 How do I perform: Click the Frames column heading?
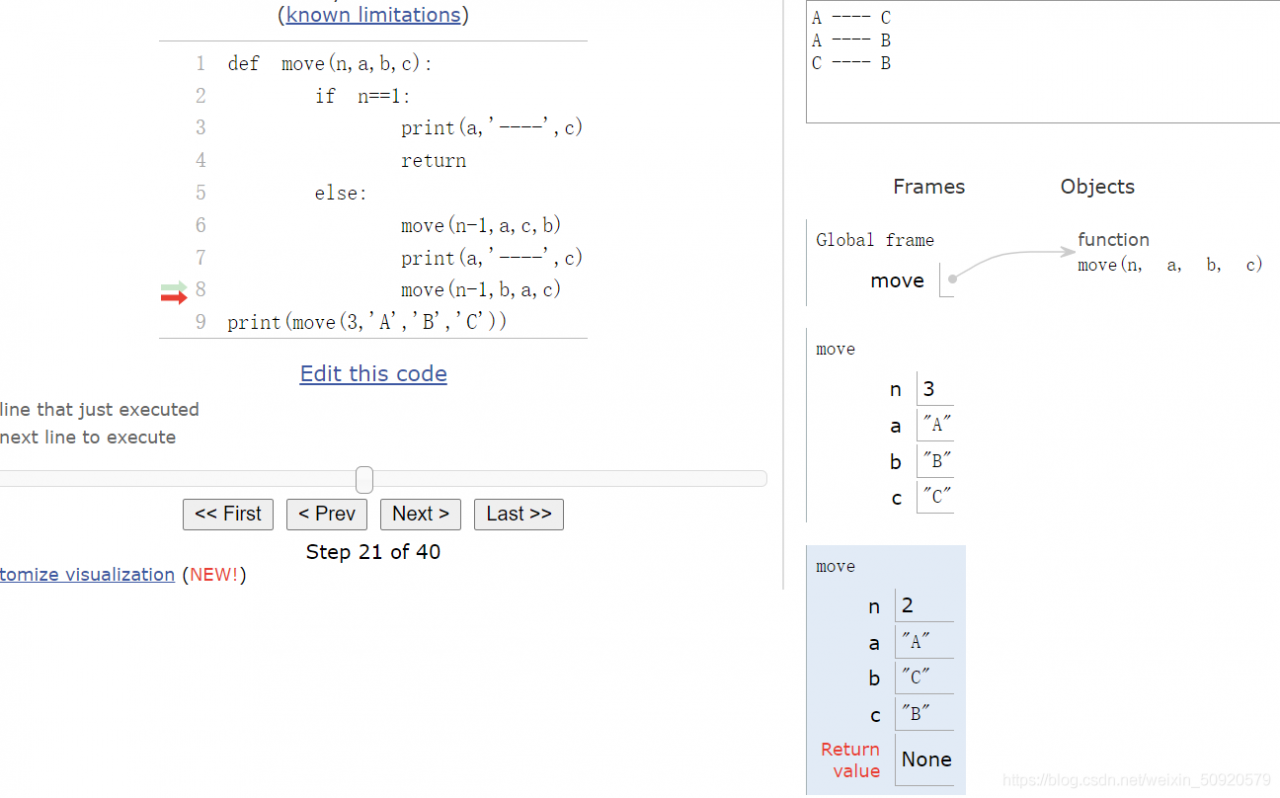929,187
